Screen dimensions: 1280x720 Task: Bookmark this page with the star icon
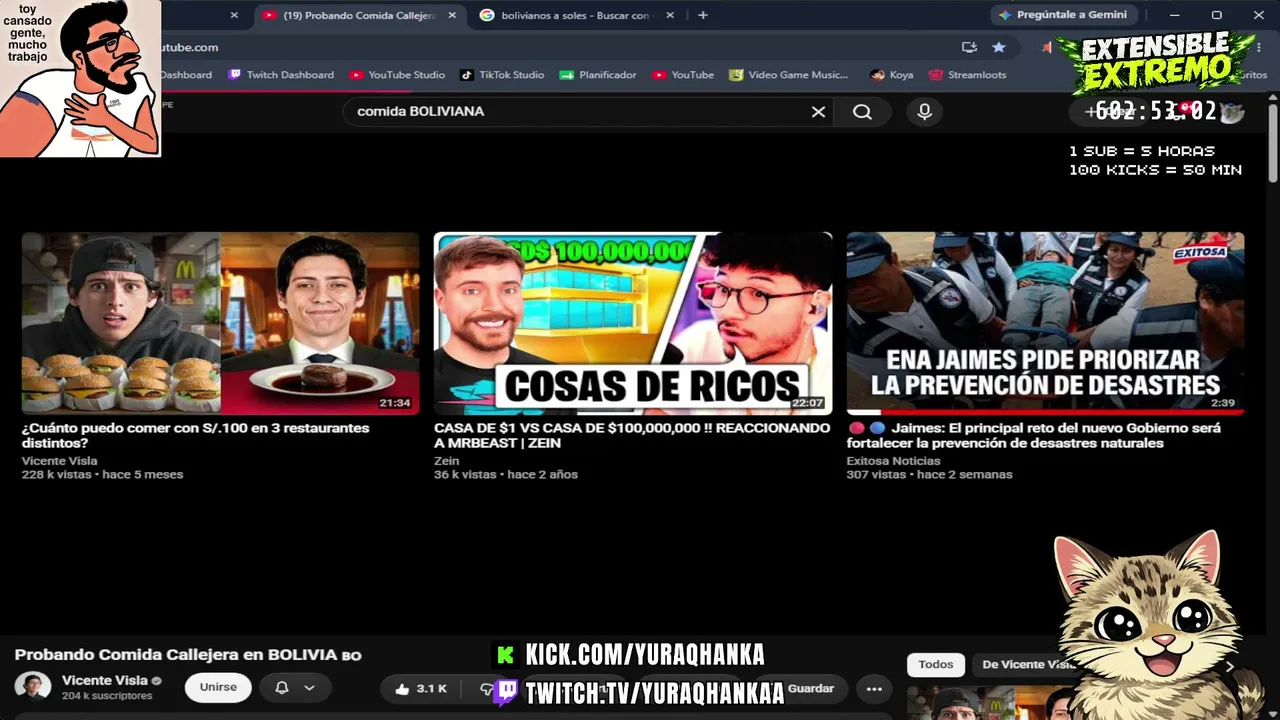[x=998, y=47]
